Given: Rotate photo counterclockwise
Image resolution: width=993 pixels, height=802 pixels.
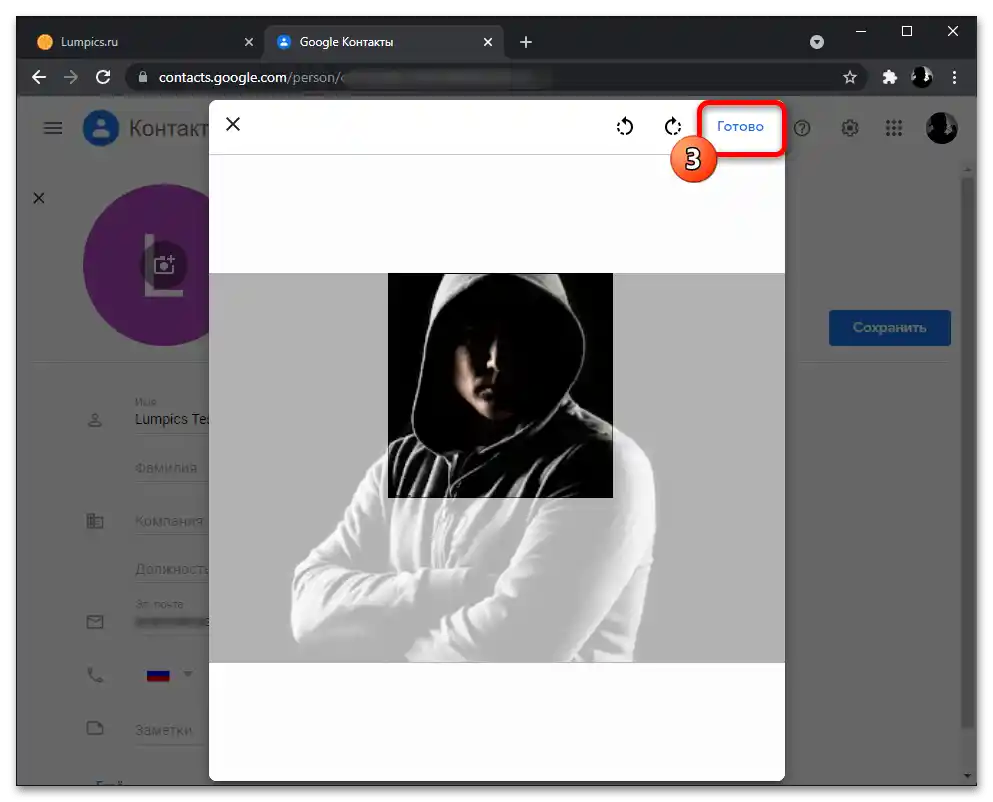Looking at the screenshot, I should coord(624,126).
